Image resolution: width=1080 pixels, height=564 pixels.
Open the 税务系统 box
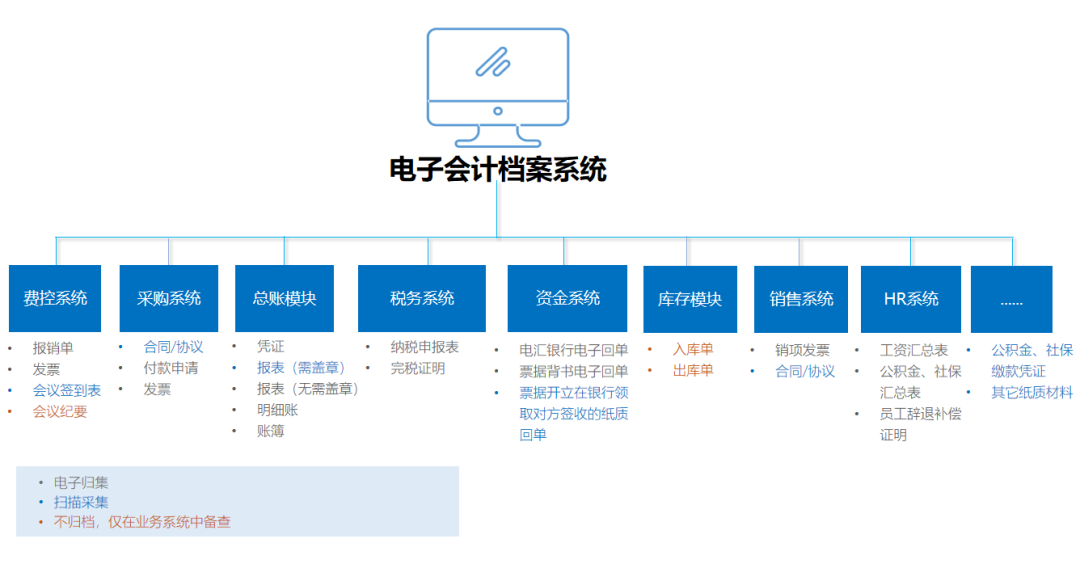pos(421,298)
